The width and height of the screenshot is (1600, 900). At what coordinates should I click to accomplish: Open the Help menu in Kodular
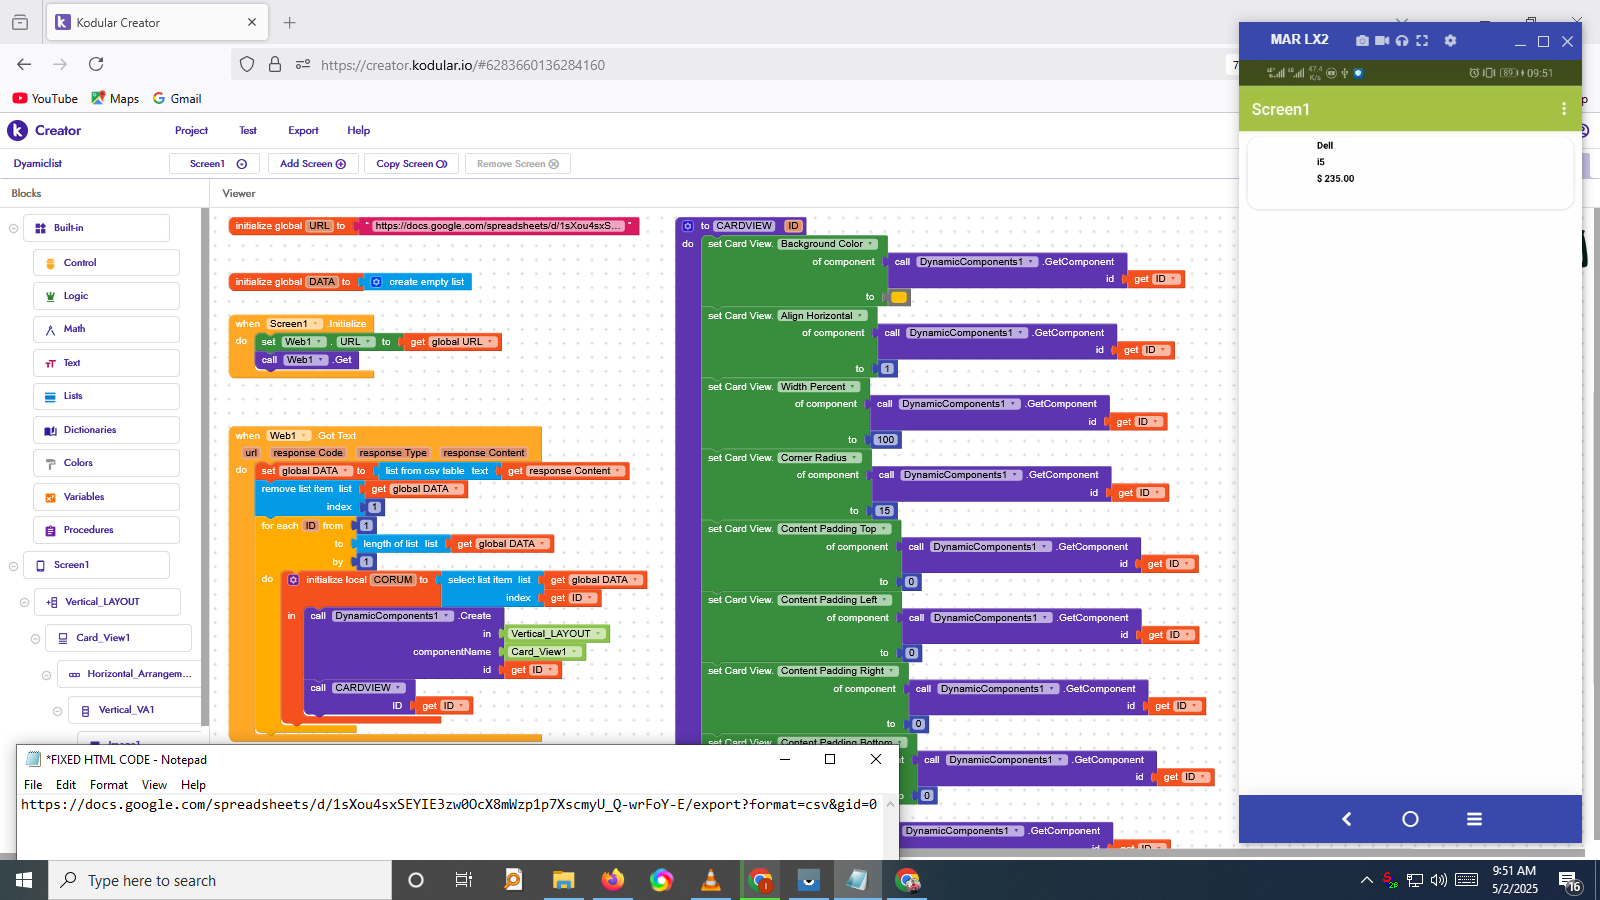tap(359, 131)
